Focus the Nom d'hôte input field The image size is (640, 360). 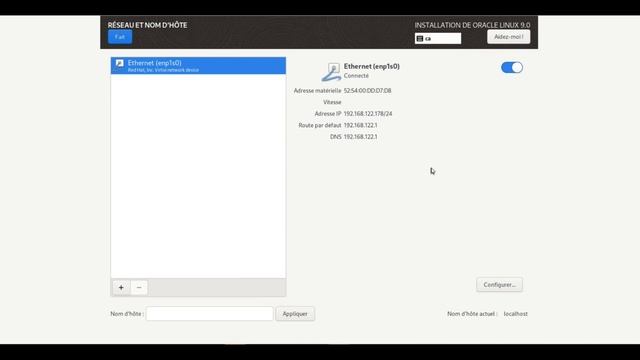(x=209, y=313)
